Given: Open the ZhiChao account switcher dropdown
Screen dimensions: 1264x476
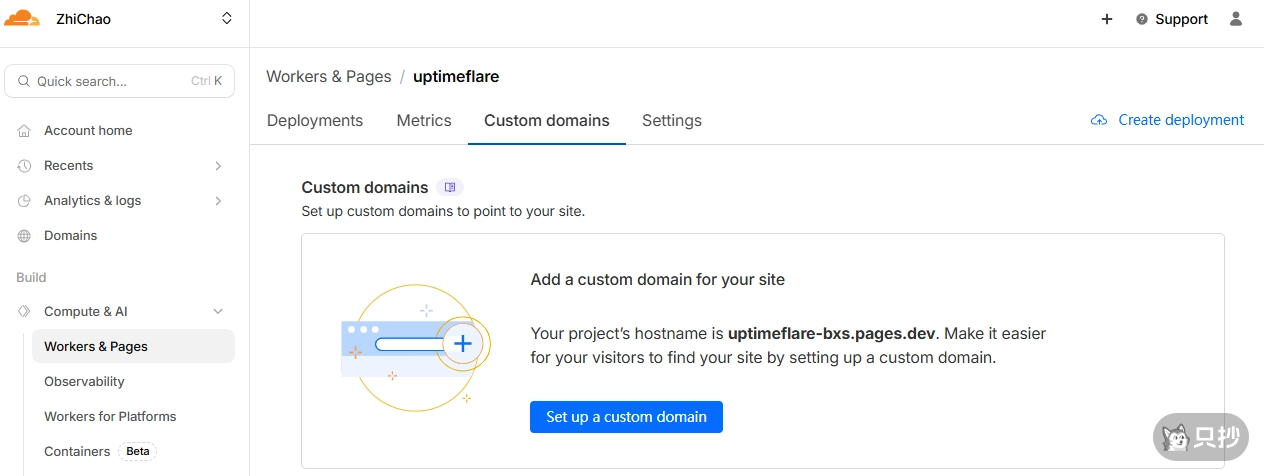Looking at the screenshot, I should point(226,19).
